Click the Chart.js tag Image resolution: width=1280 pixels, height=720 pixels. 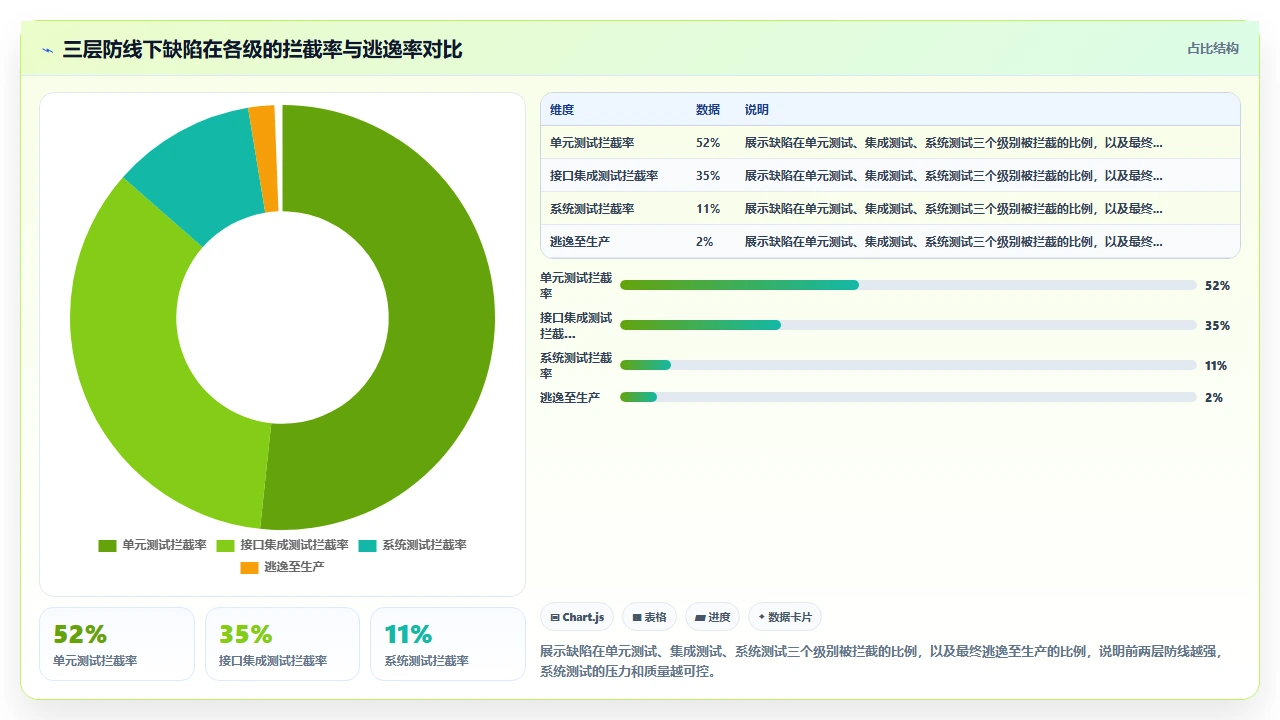[577, 617]
